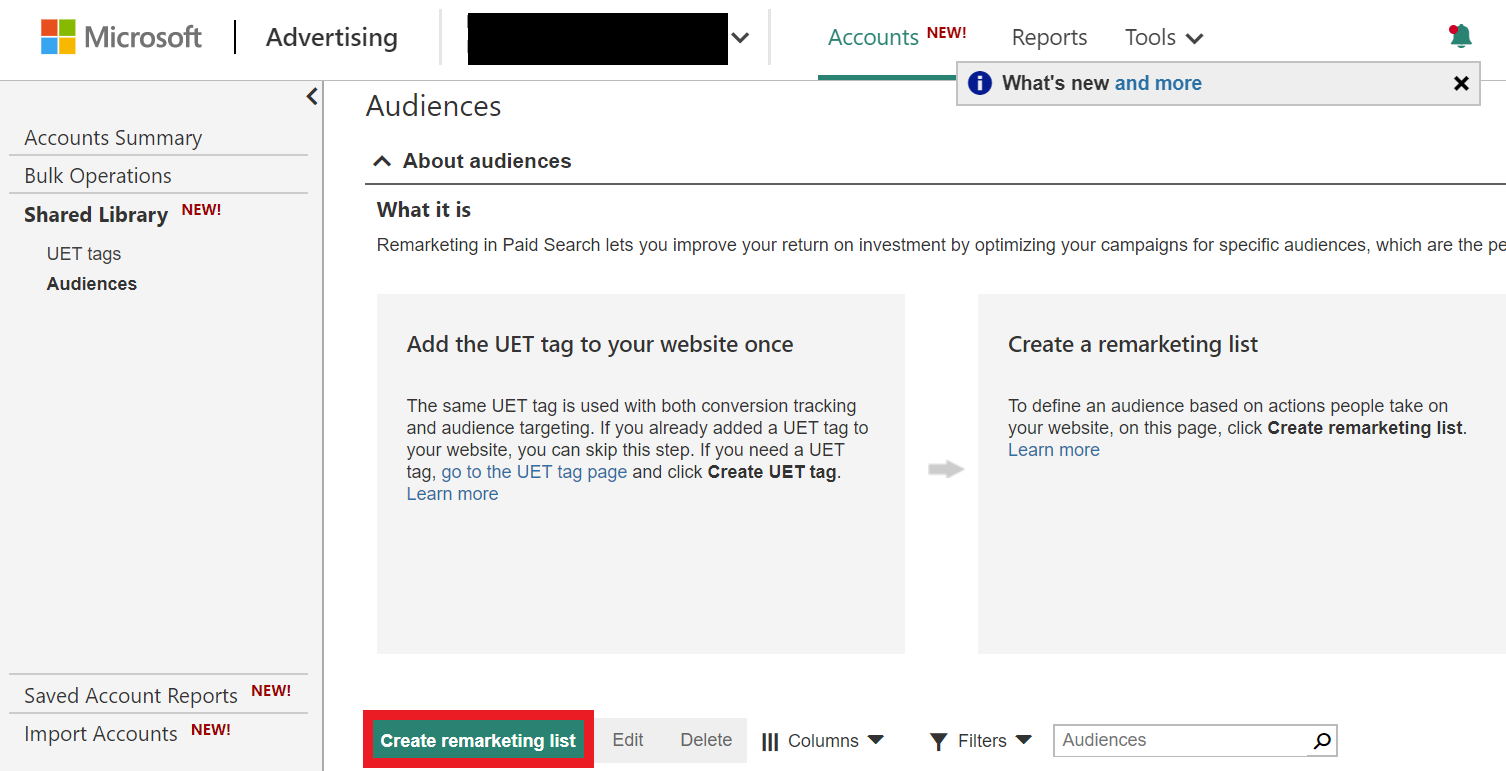Click 'Add the UET tag to your website once' heading
Image resolution: width=1506 pixels, height=771 pixels.
click(x=600, y=344)
